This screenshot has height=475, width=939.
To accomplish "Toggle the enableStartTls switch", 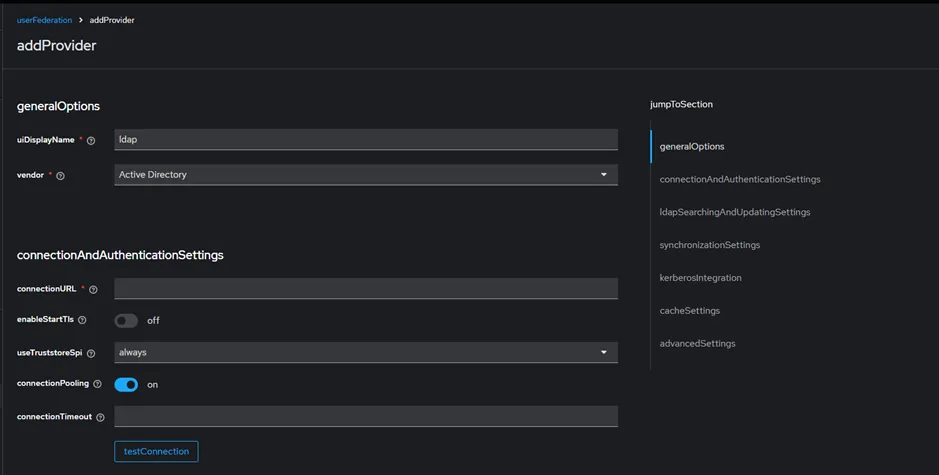I will (x=126, y=320).
